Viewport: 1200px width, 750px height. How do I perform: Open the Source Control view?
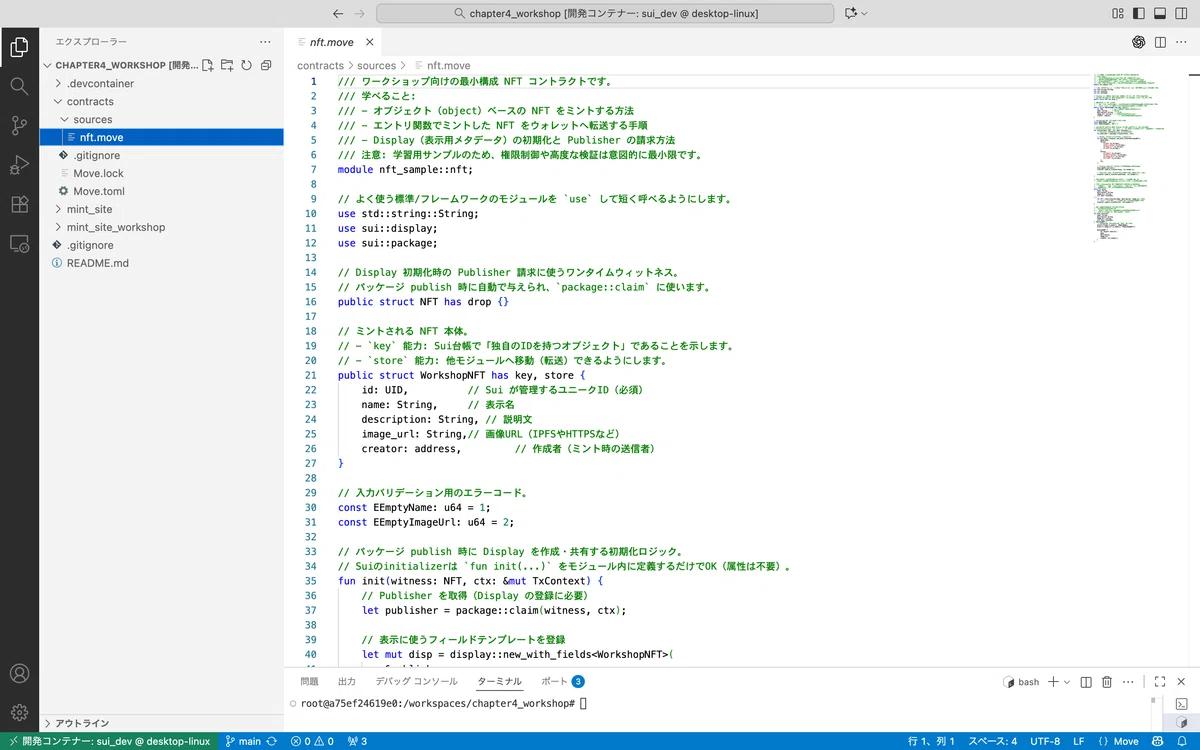click(19, 125)
